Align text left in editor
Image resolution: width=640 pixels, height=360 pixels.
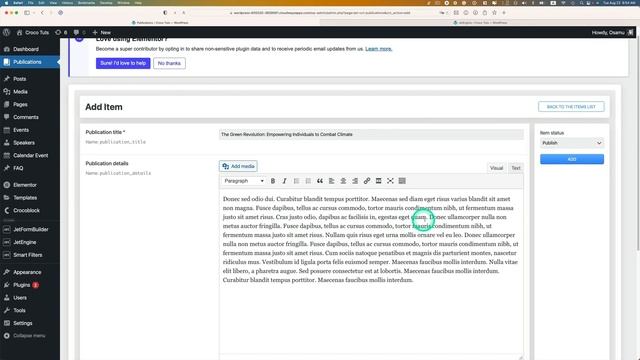331,181
